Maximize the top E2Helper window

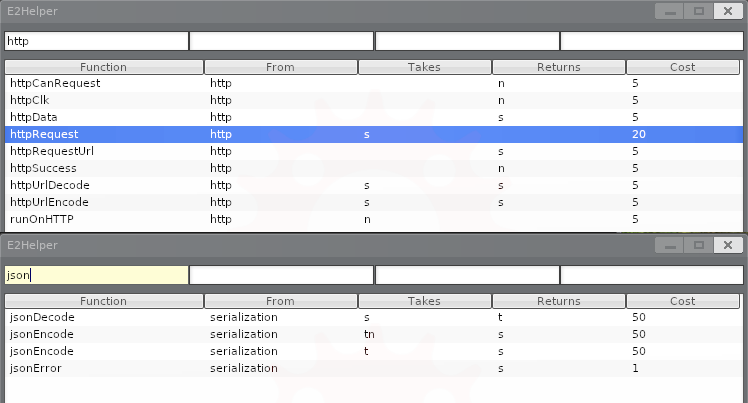point(699,11)
